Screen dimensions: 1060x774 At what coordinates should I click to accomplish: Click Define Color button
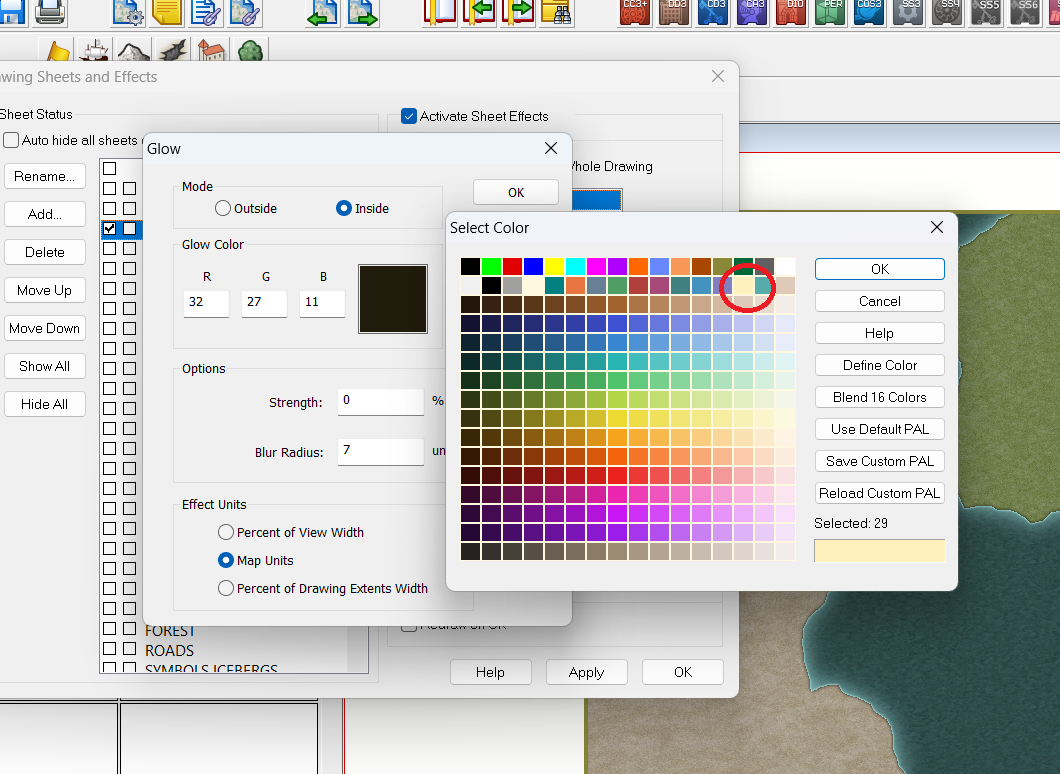[x=879, y=365]
